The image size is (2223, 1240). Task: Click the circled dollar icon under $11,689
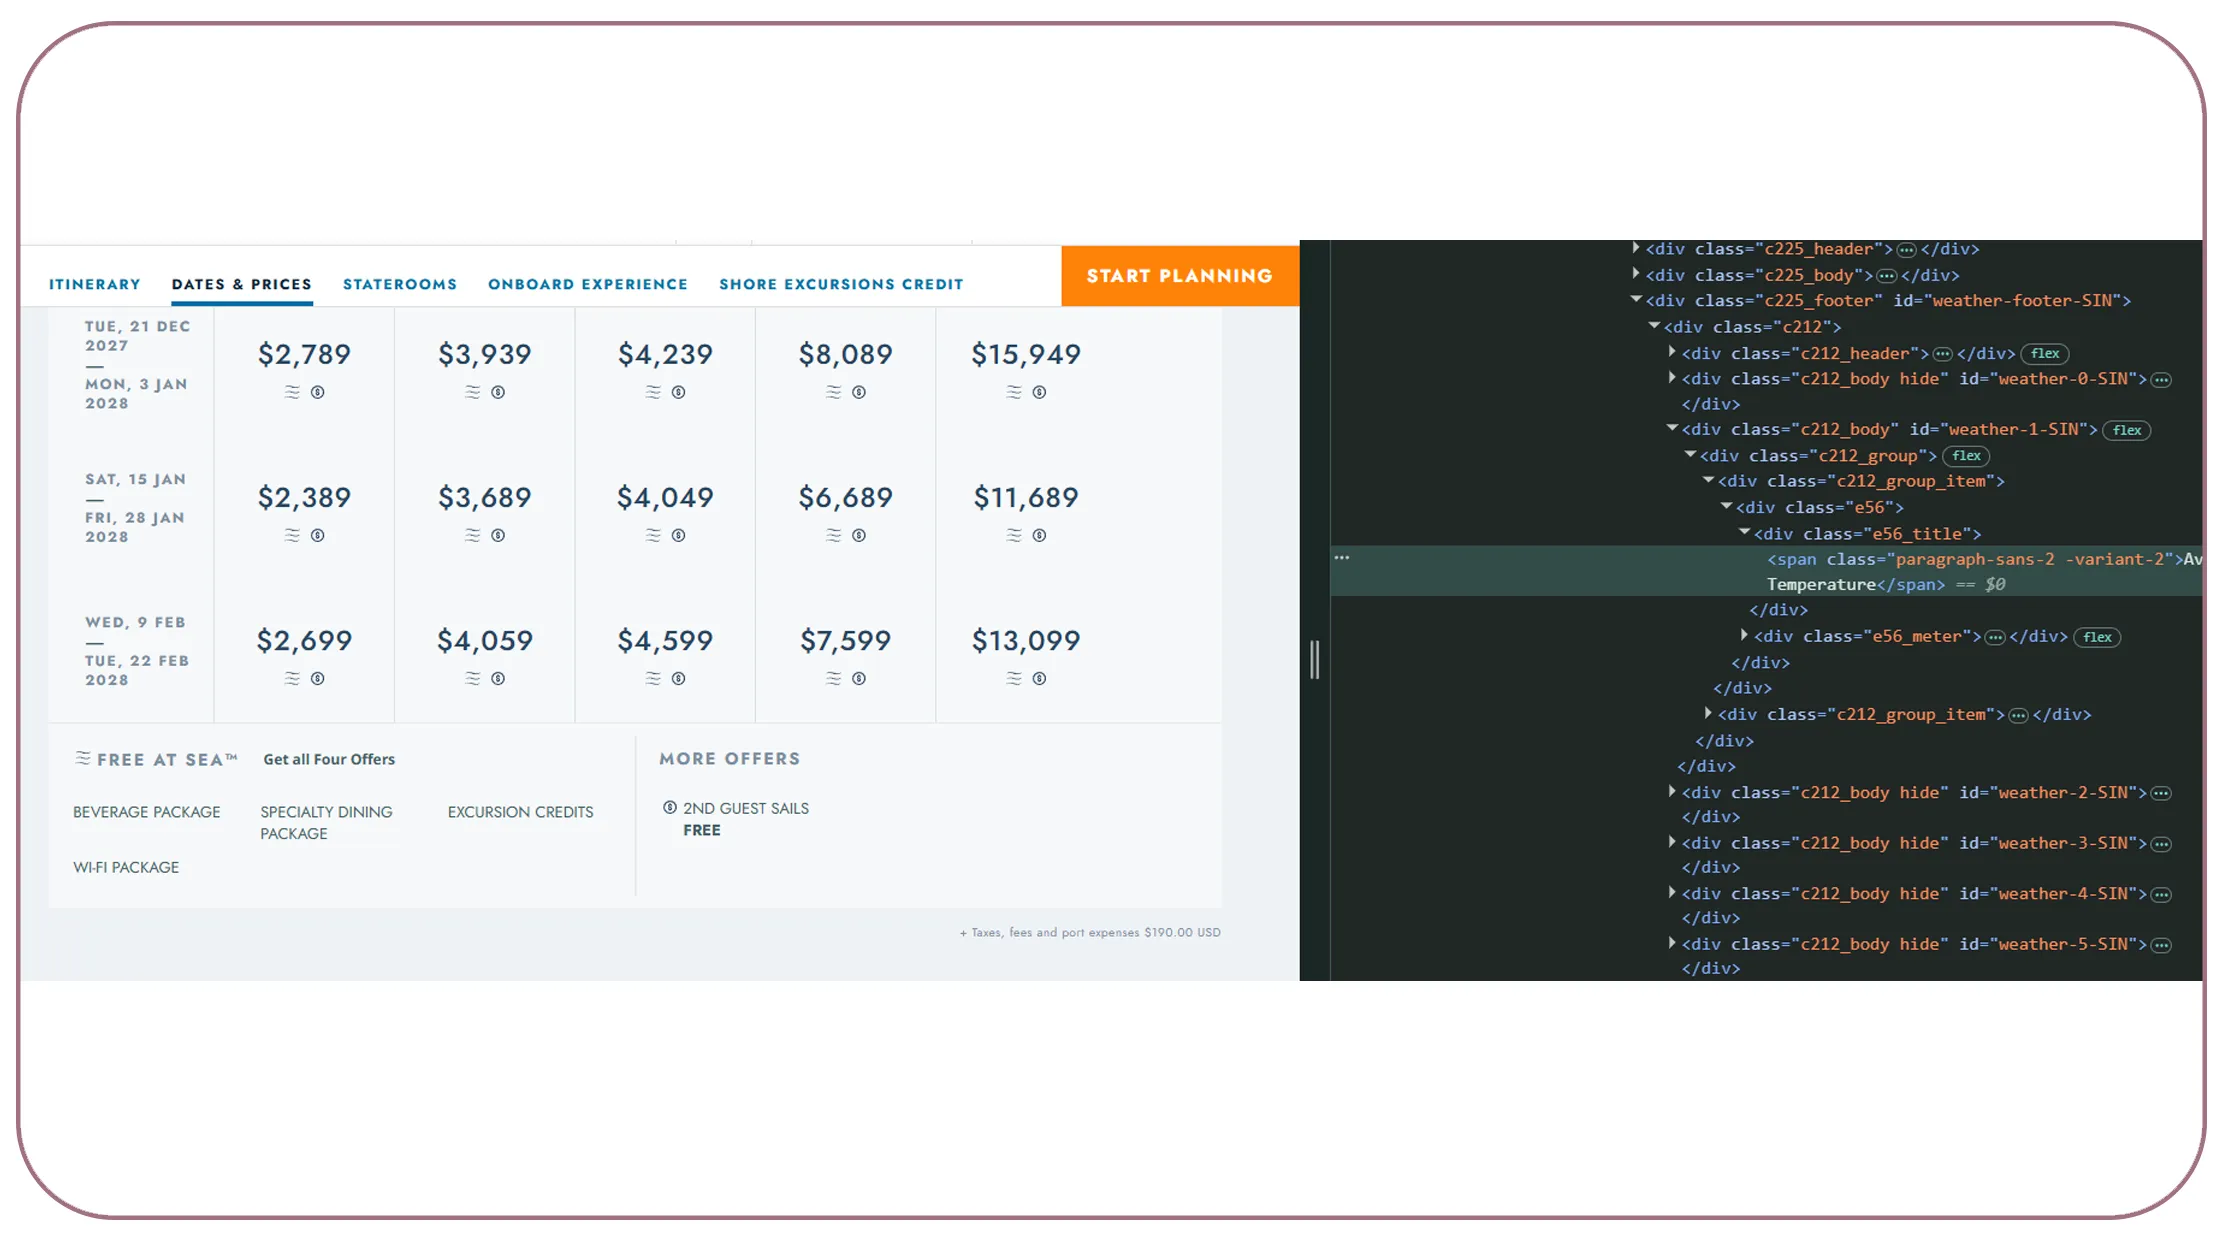click(x=1040, y=535)
